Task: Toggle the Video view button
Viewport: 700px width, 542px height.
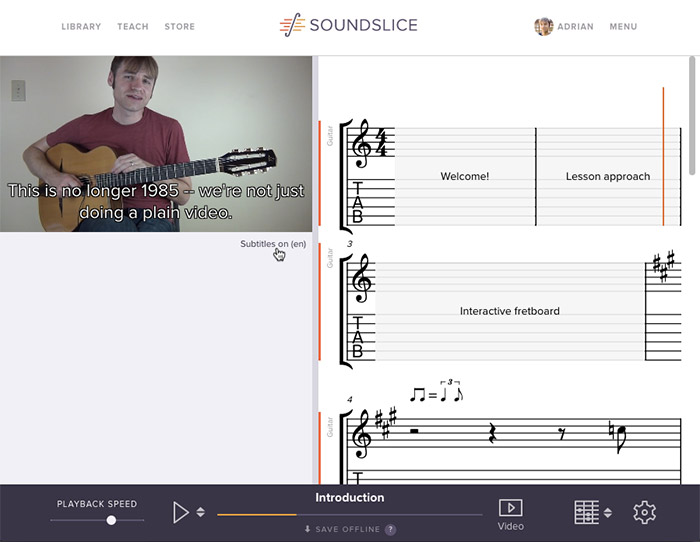Action: tap(511, 515)
